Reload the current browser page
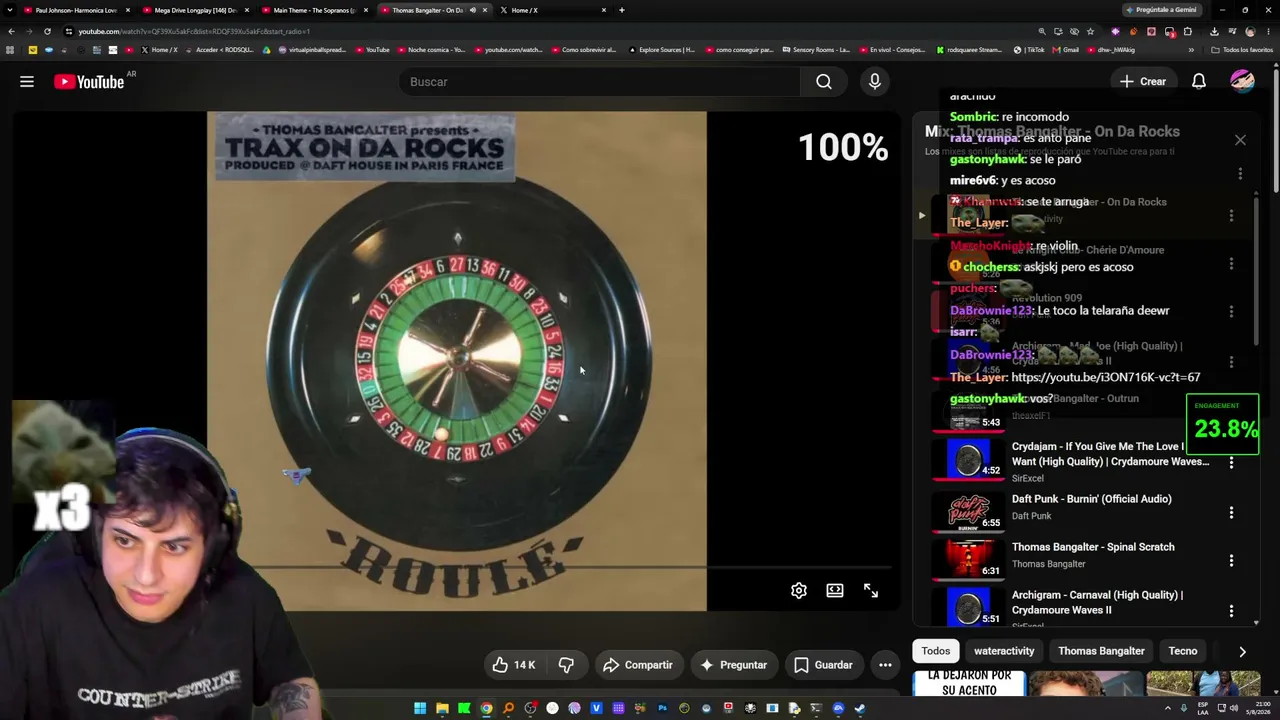This screenshot has height=720, width=1280. (x=47, y=31)
